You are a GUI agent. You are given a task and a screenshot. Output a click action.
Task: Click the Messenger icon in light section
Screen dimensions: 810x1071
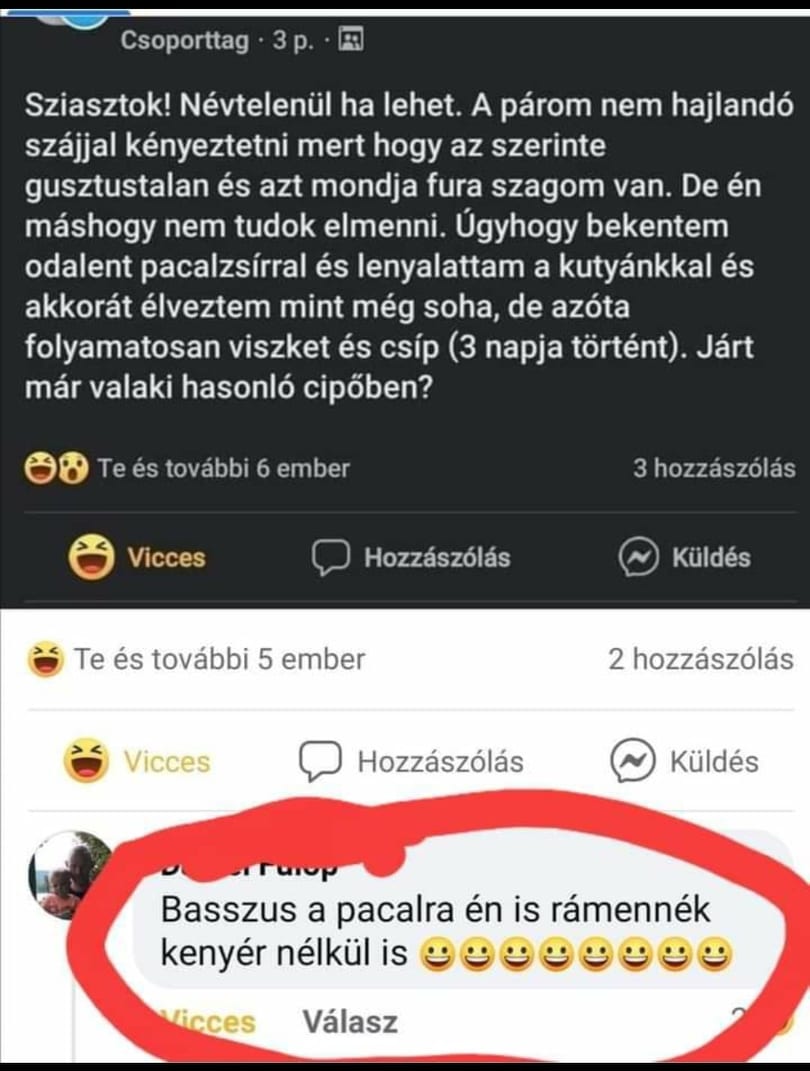click(633, 762)
